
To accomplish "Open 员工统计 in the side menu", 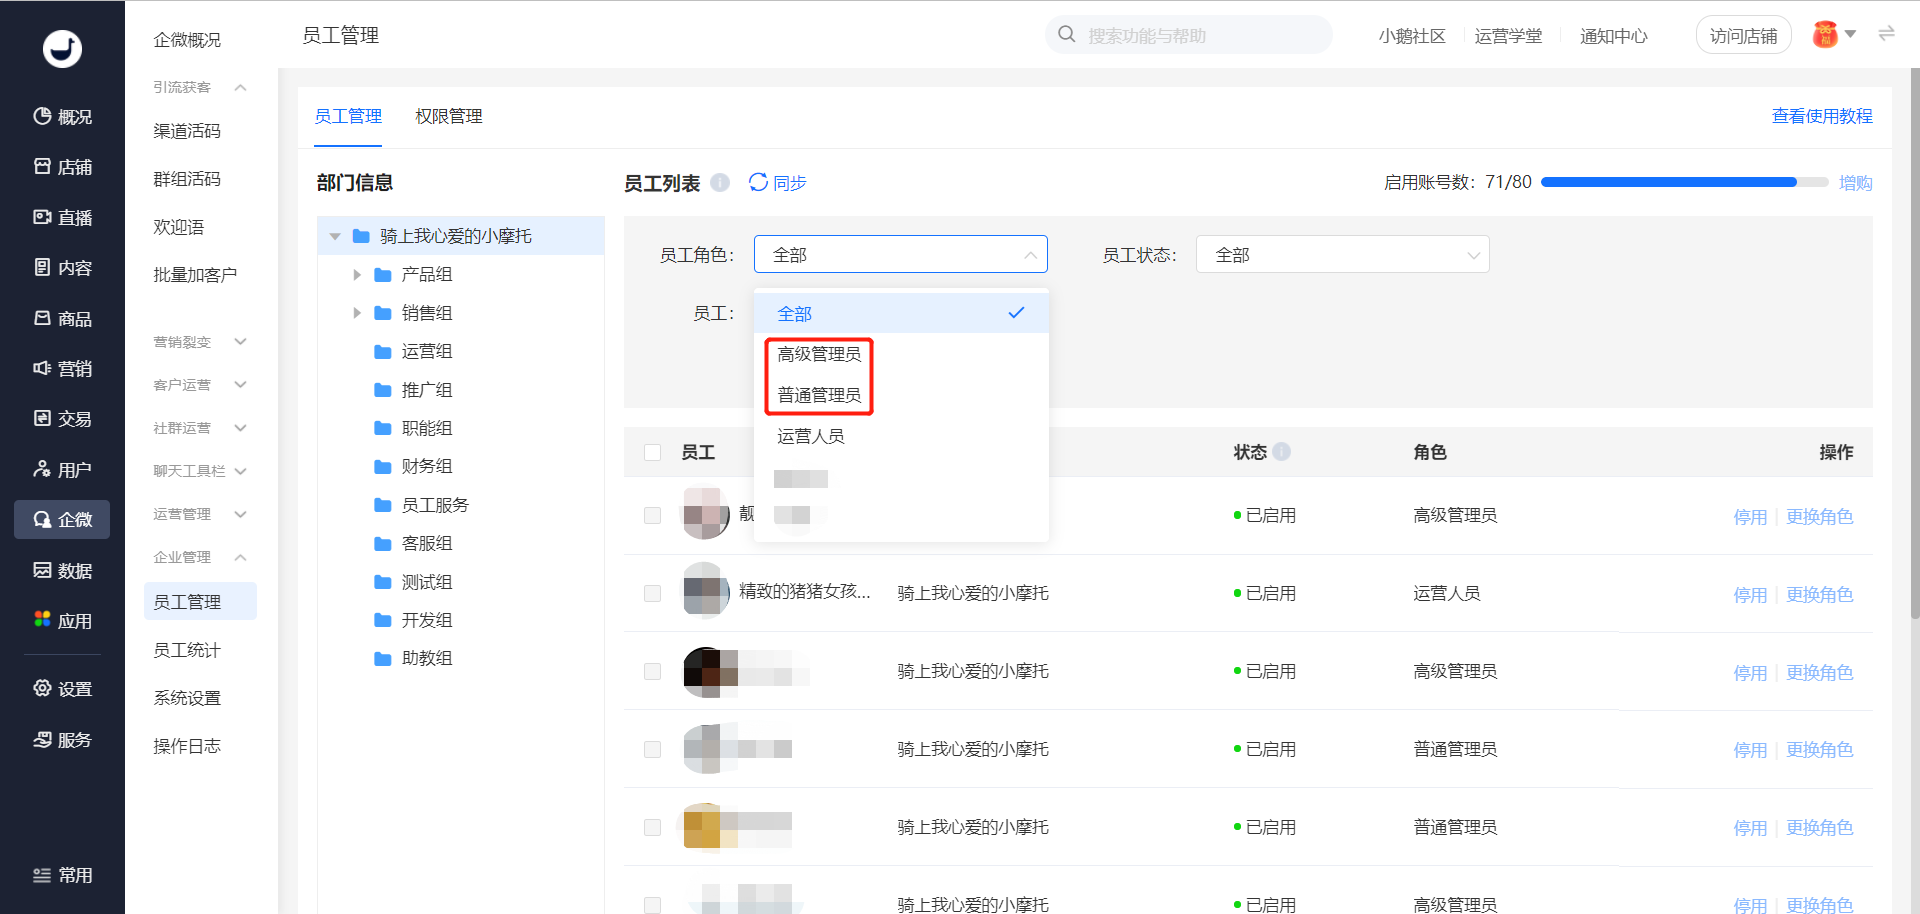I will point(187,650).
